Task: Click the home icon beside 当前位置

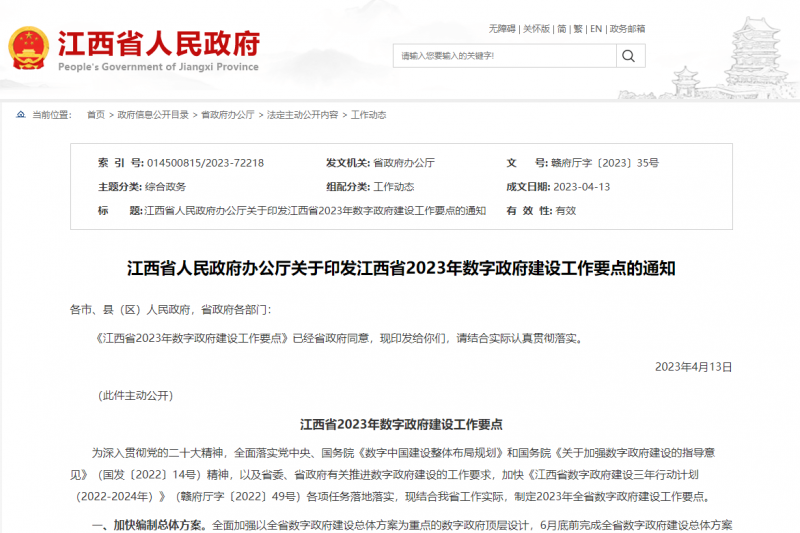Action: [x=20, y=115]
